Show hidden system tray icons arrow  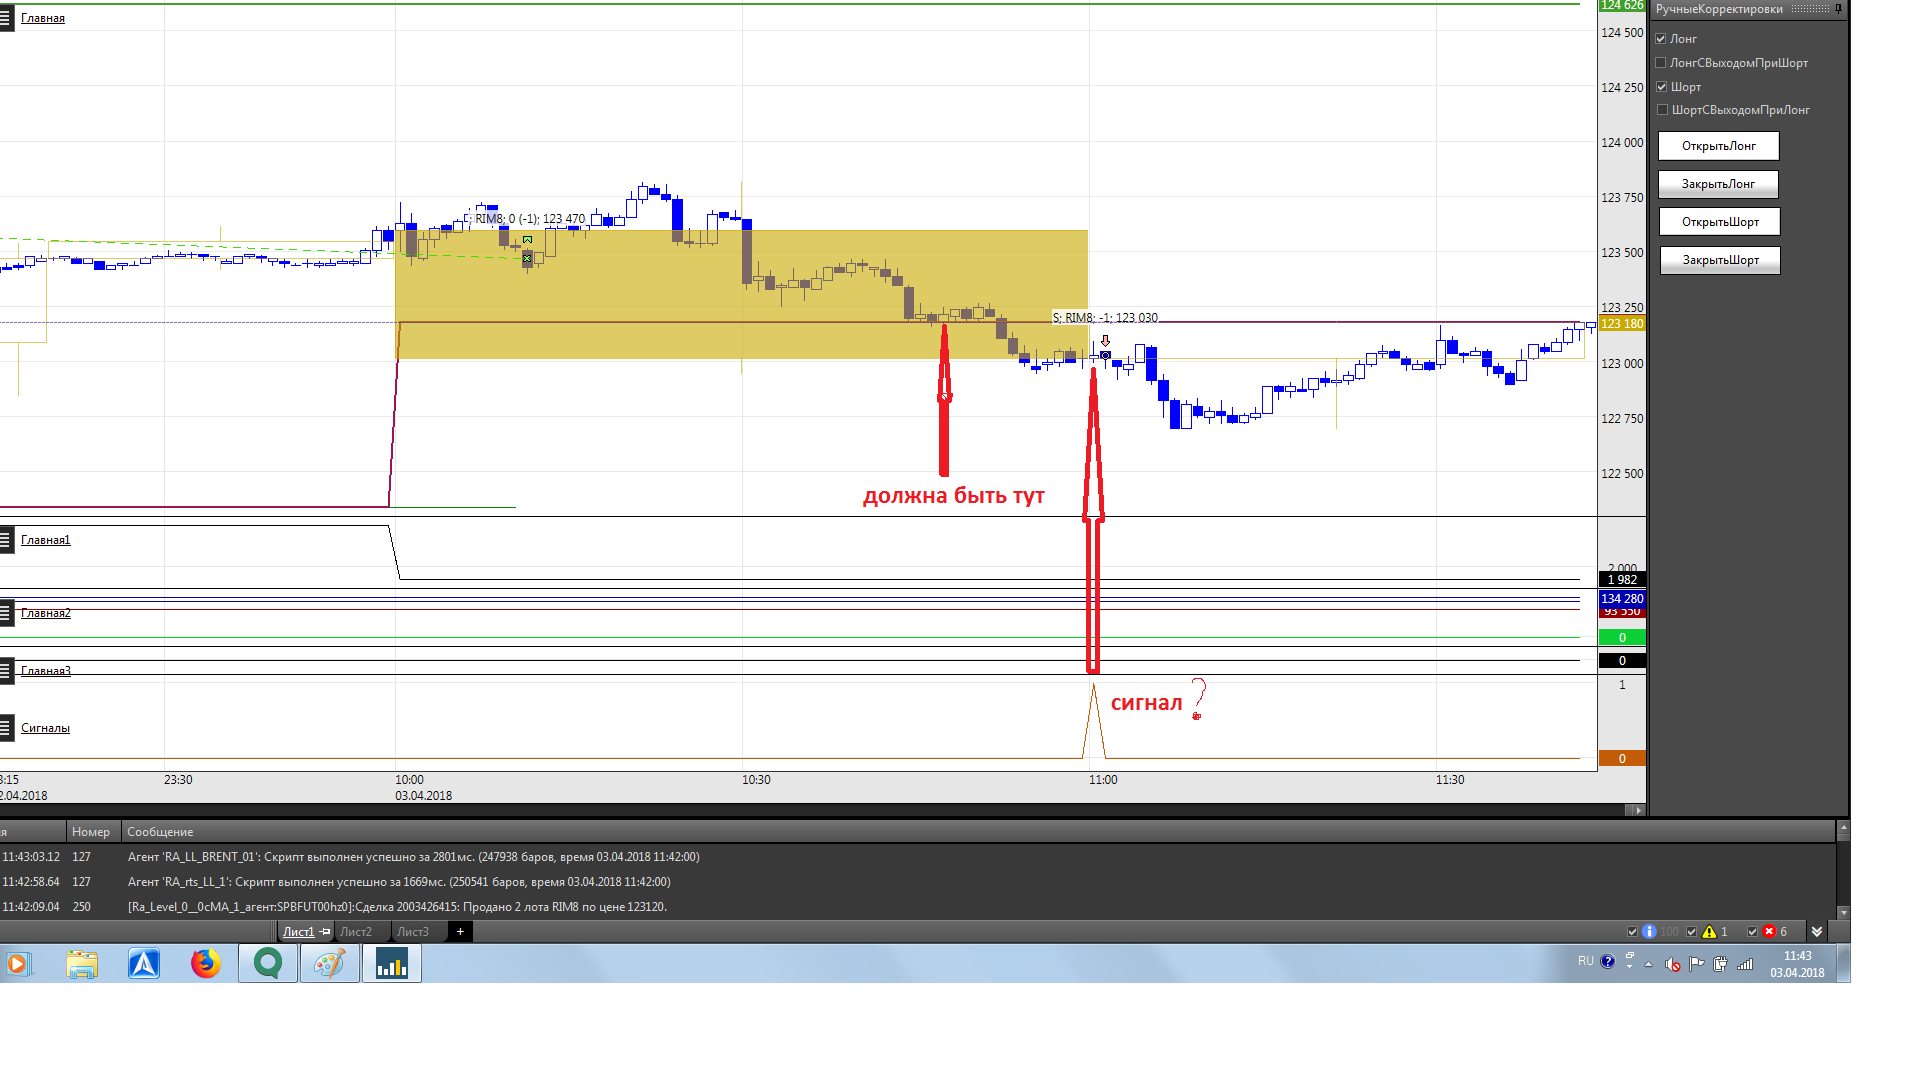[x=1649, y=965]
